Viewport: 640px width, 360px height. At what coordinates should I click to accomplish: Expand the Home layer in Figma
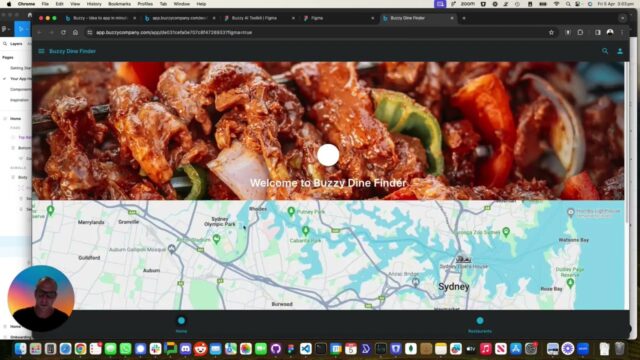(x=5, y=118)
